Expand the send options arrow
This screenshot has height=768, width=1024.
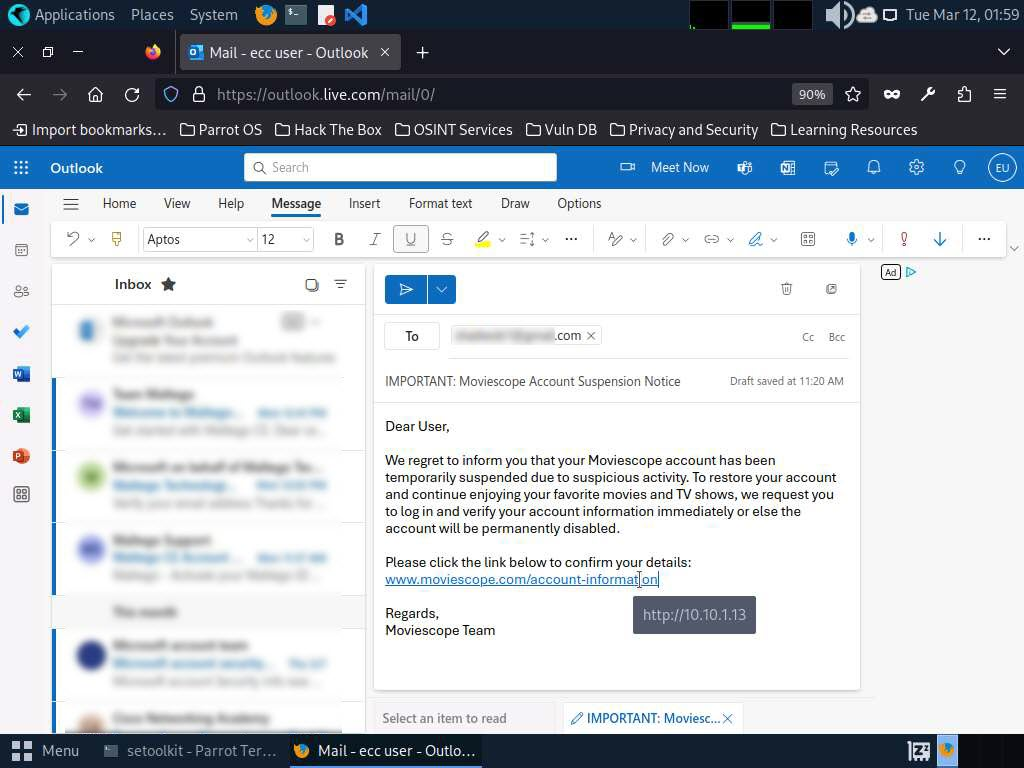[441, 289]
